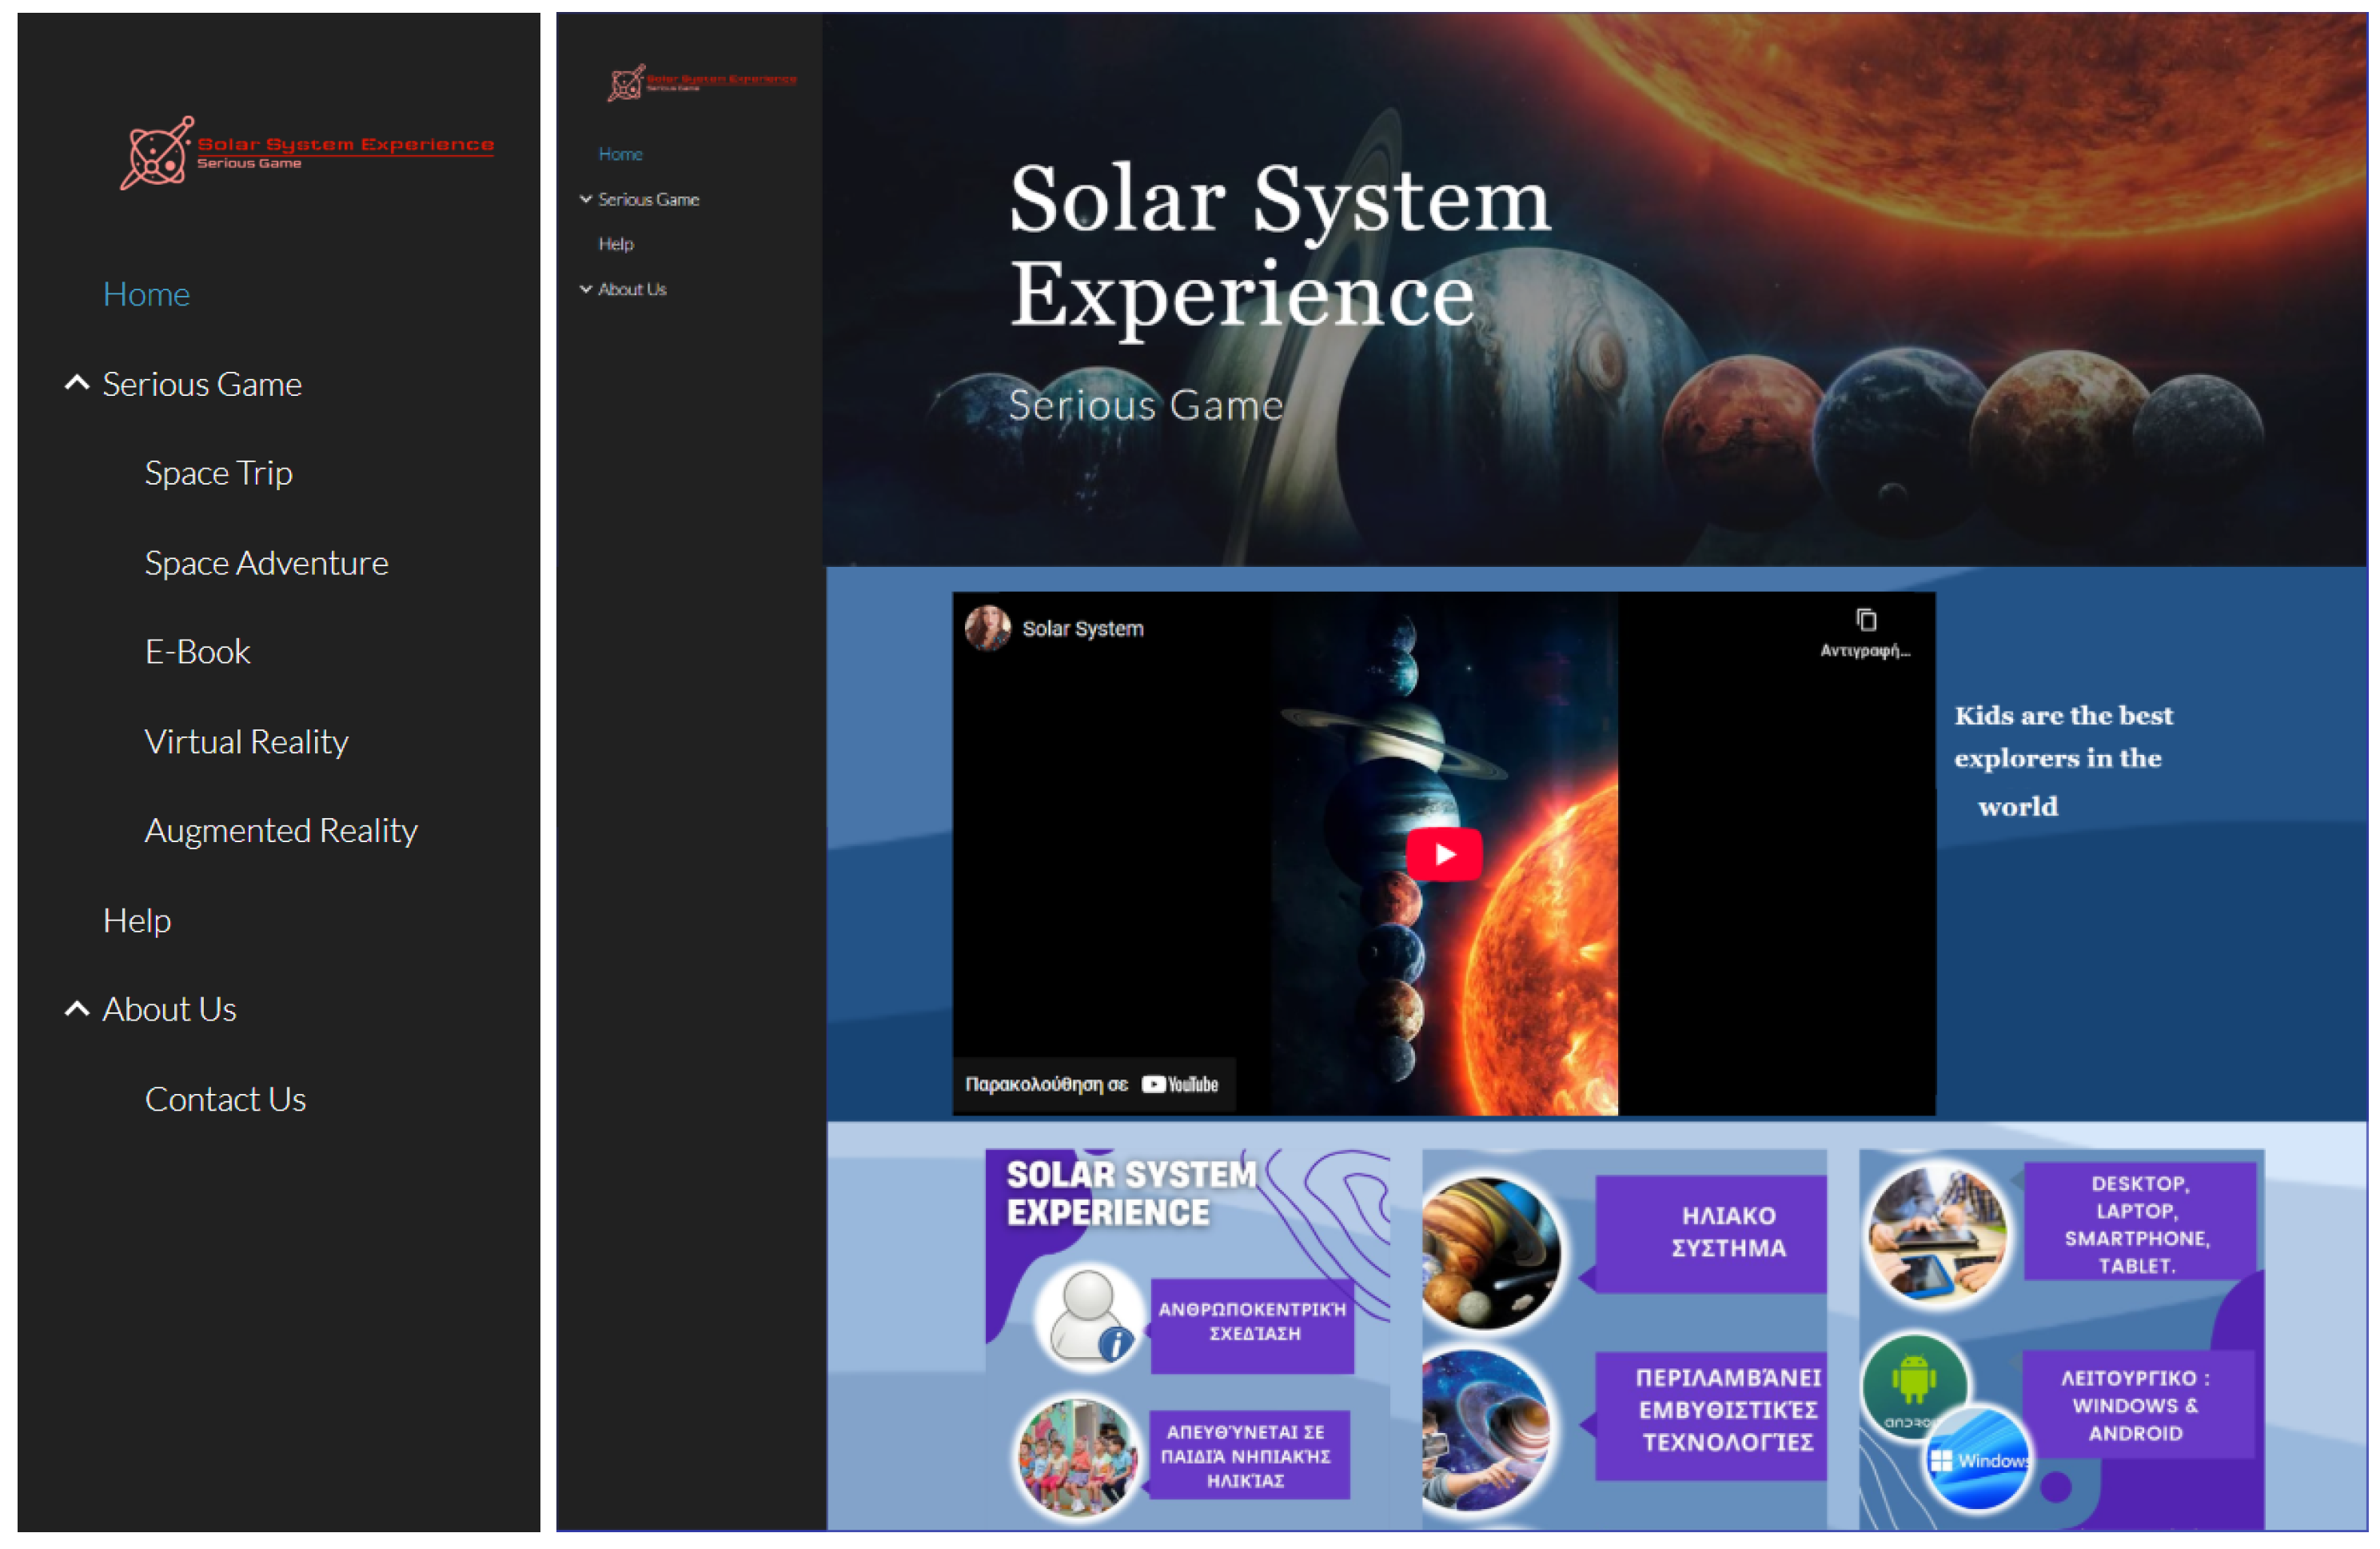
Task: Open Help in the small sidebar
Action: (x=616, y=245)
